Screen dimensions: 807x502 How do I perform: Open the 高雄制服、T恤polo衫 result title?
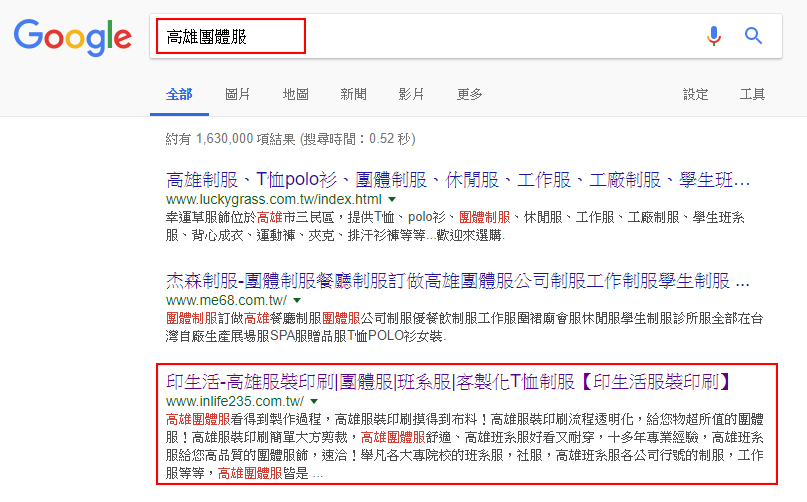tap(457, 180)
